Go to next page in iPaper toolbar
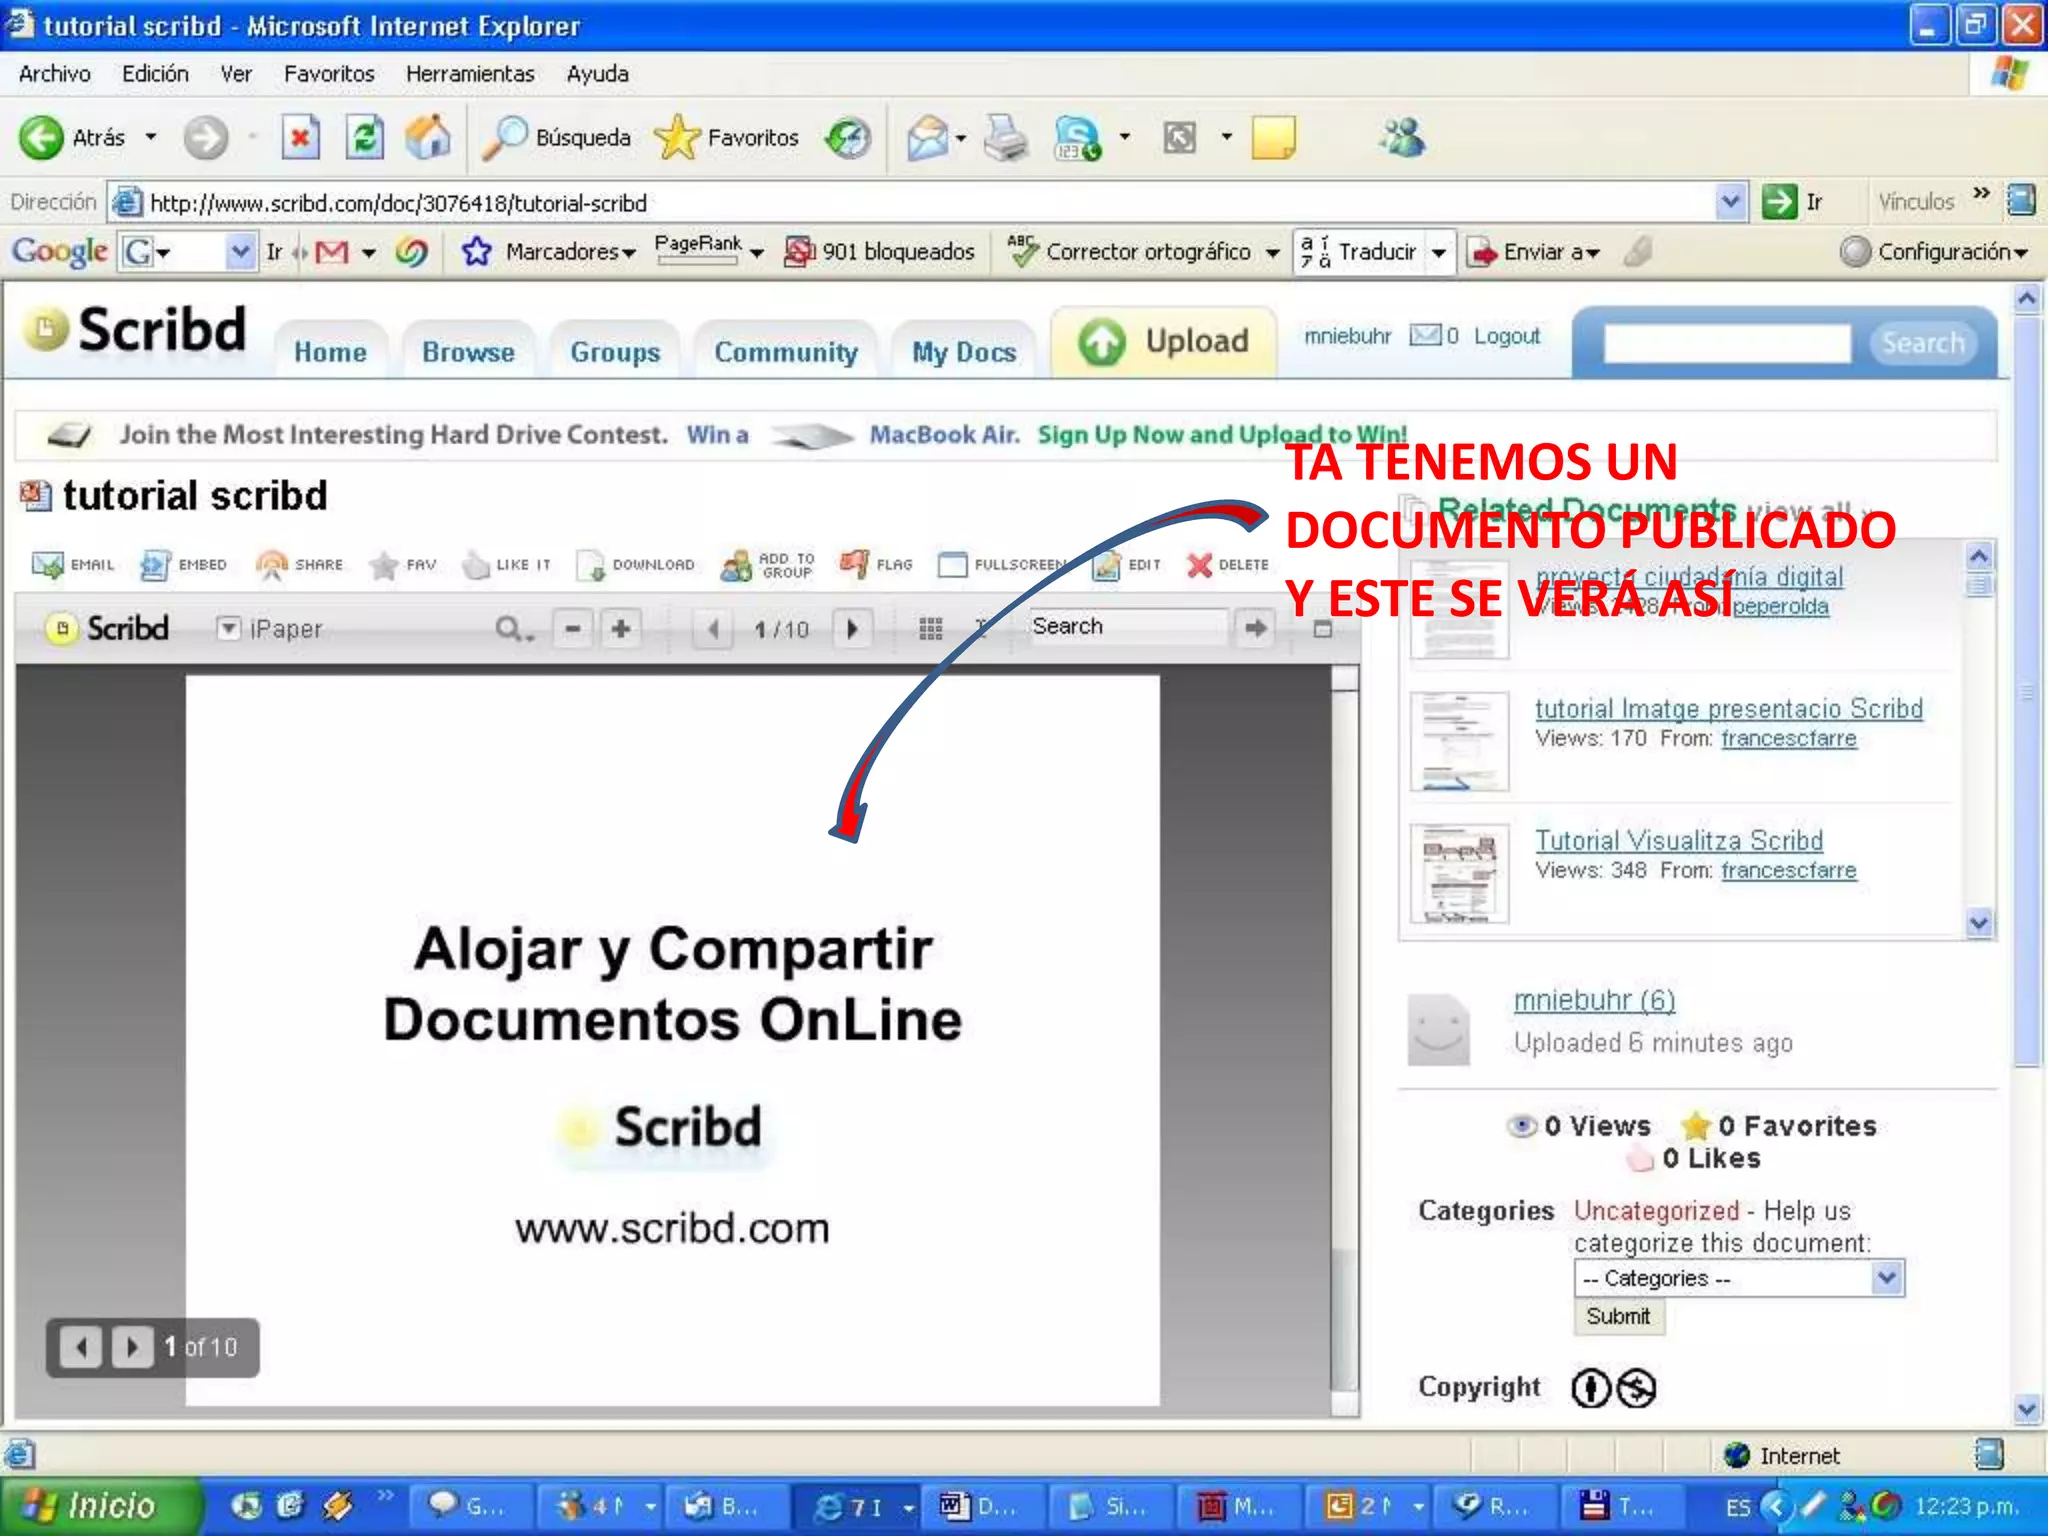Screen dimensions: 2048x1536 (x=852, y=629)
